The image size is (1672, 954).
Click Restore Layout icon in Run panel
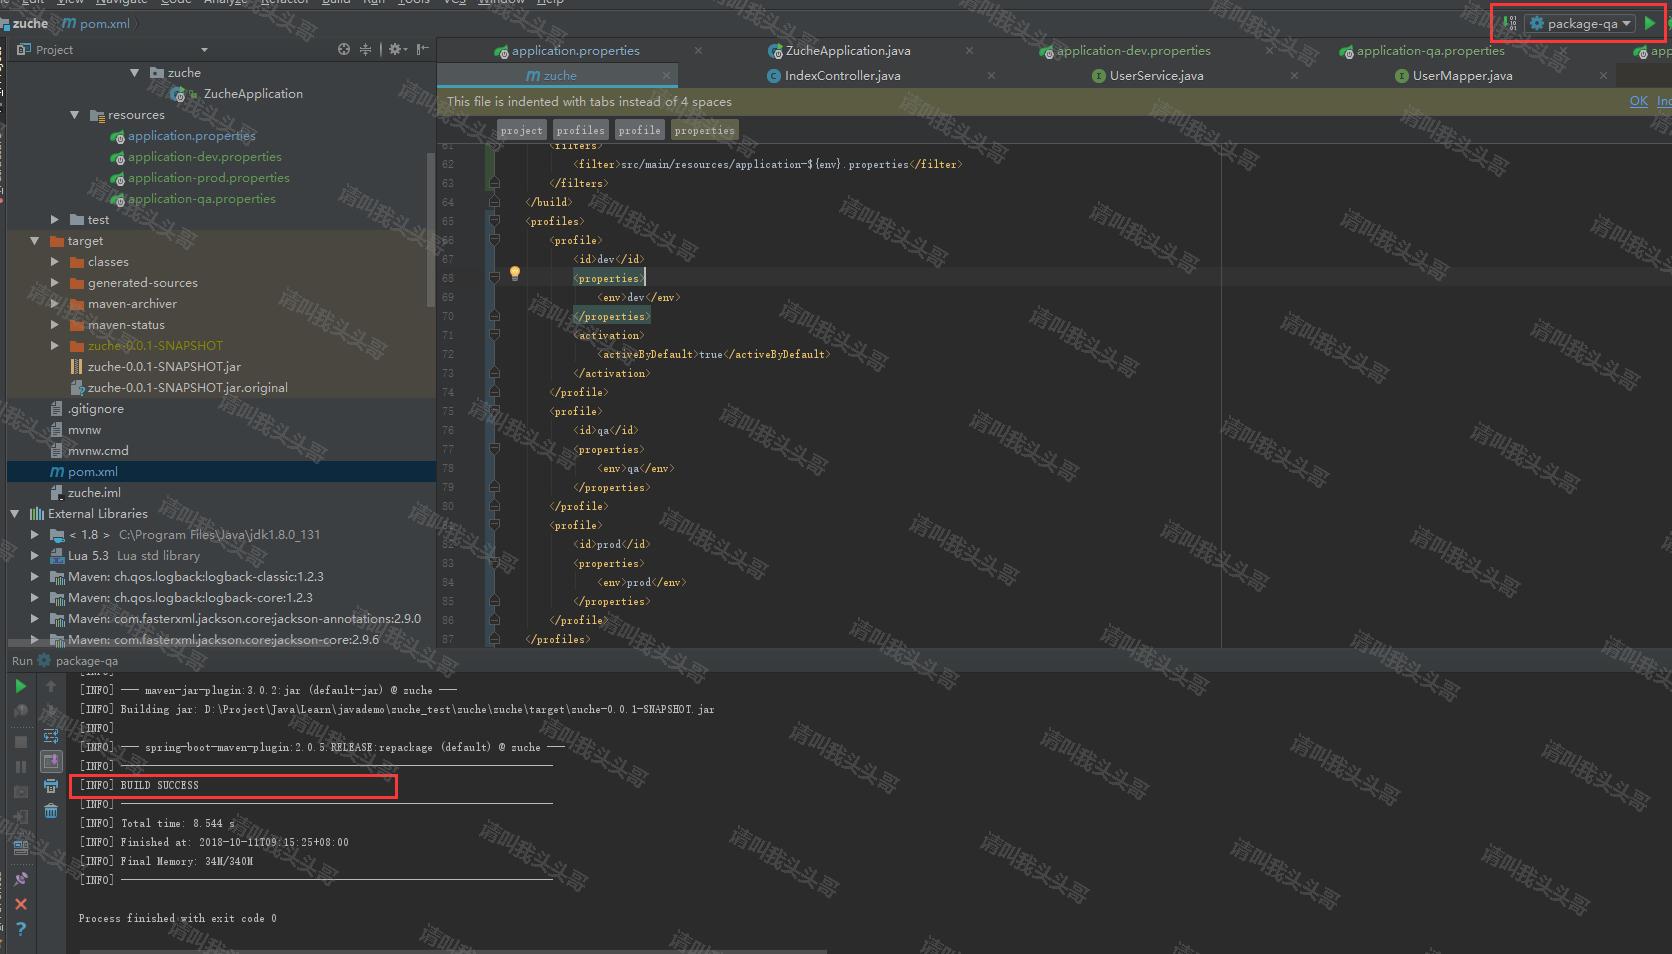(20, 846)
